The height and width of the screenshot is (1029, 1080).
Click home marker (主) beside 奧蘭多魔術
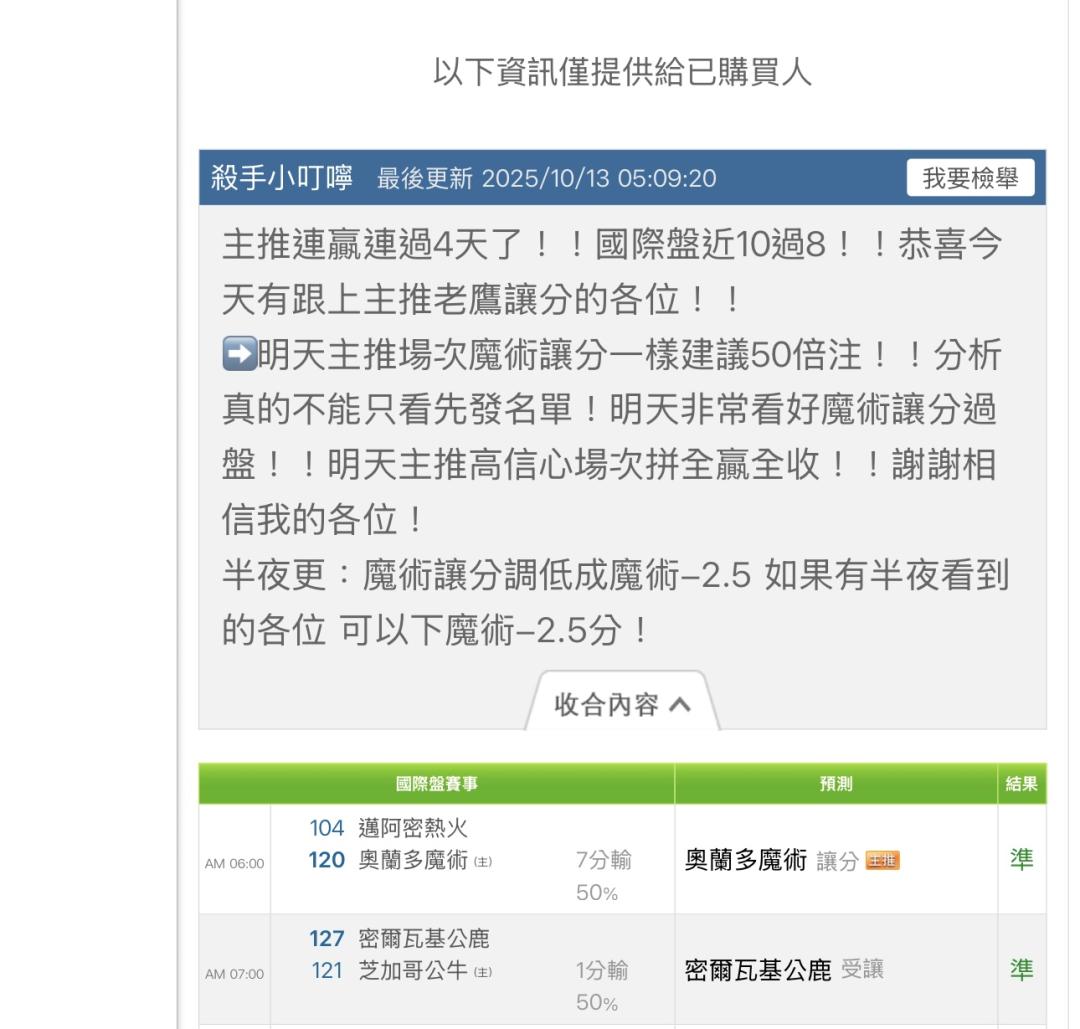pyautogui.click(x=483, y=862)
